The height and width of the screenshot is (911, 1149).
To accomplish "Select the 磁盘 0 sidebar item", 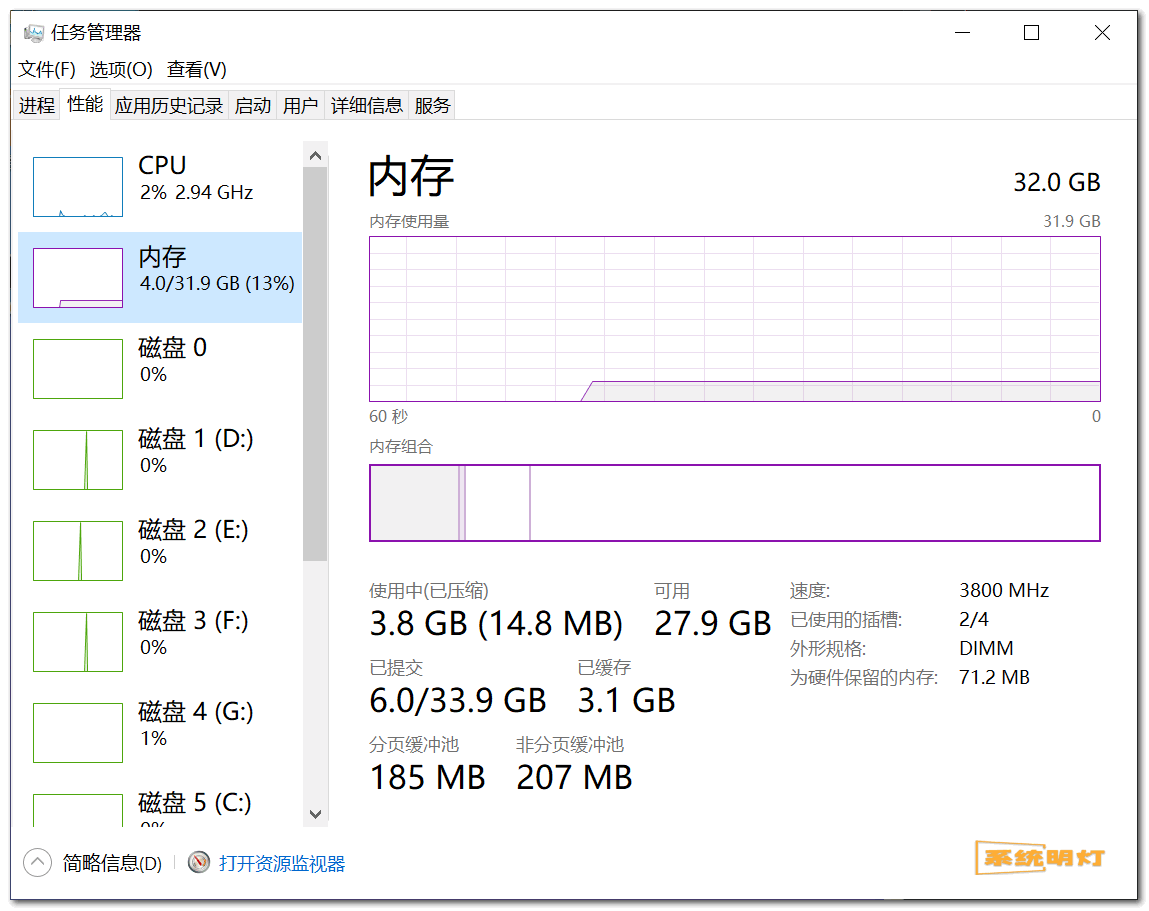I will pos(160,368).
